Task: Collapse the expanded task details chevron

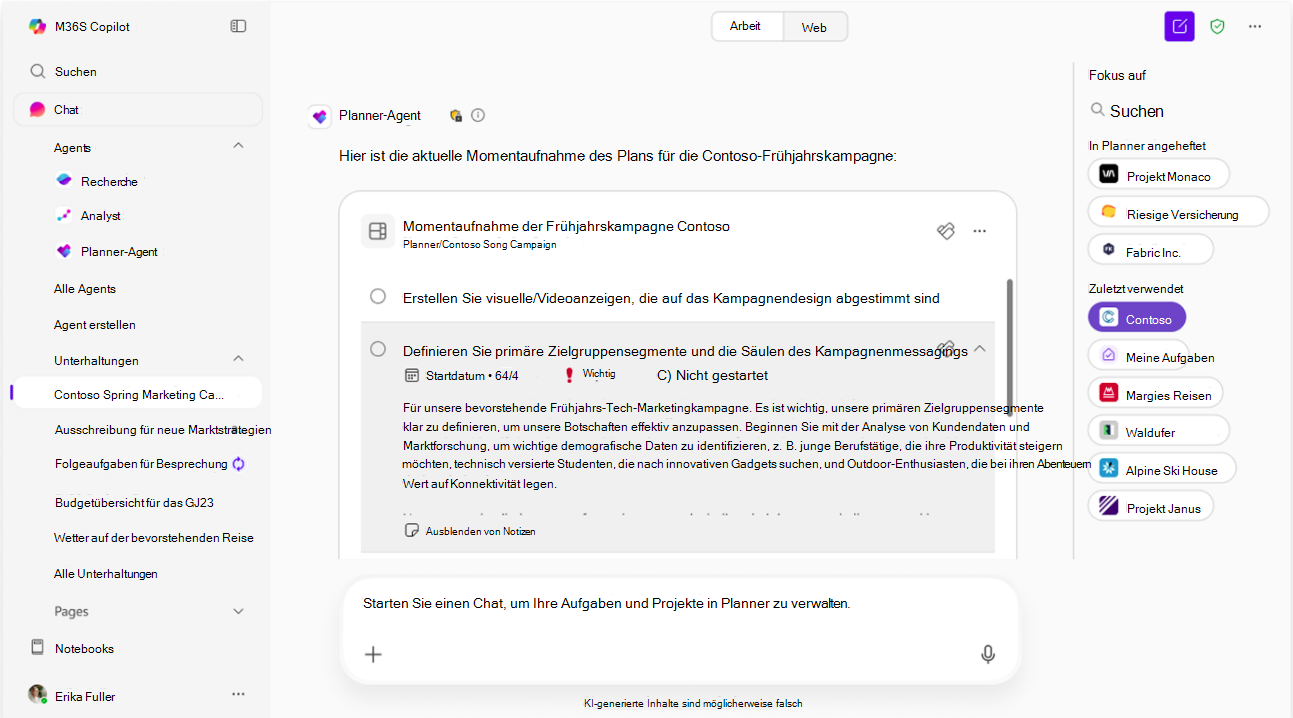Action: [980, 349]
